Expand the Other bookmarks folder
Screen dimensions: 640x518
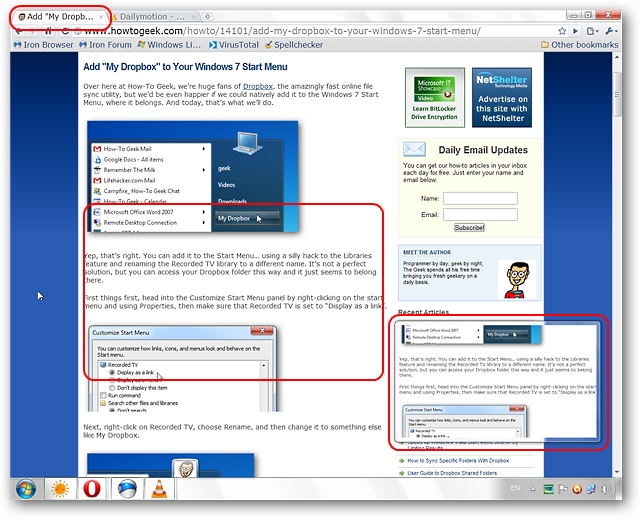tap(579, 45)
